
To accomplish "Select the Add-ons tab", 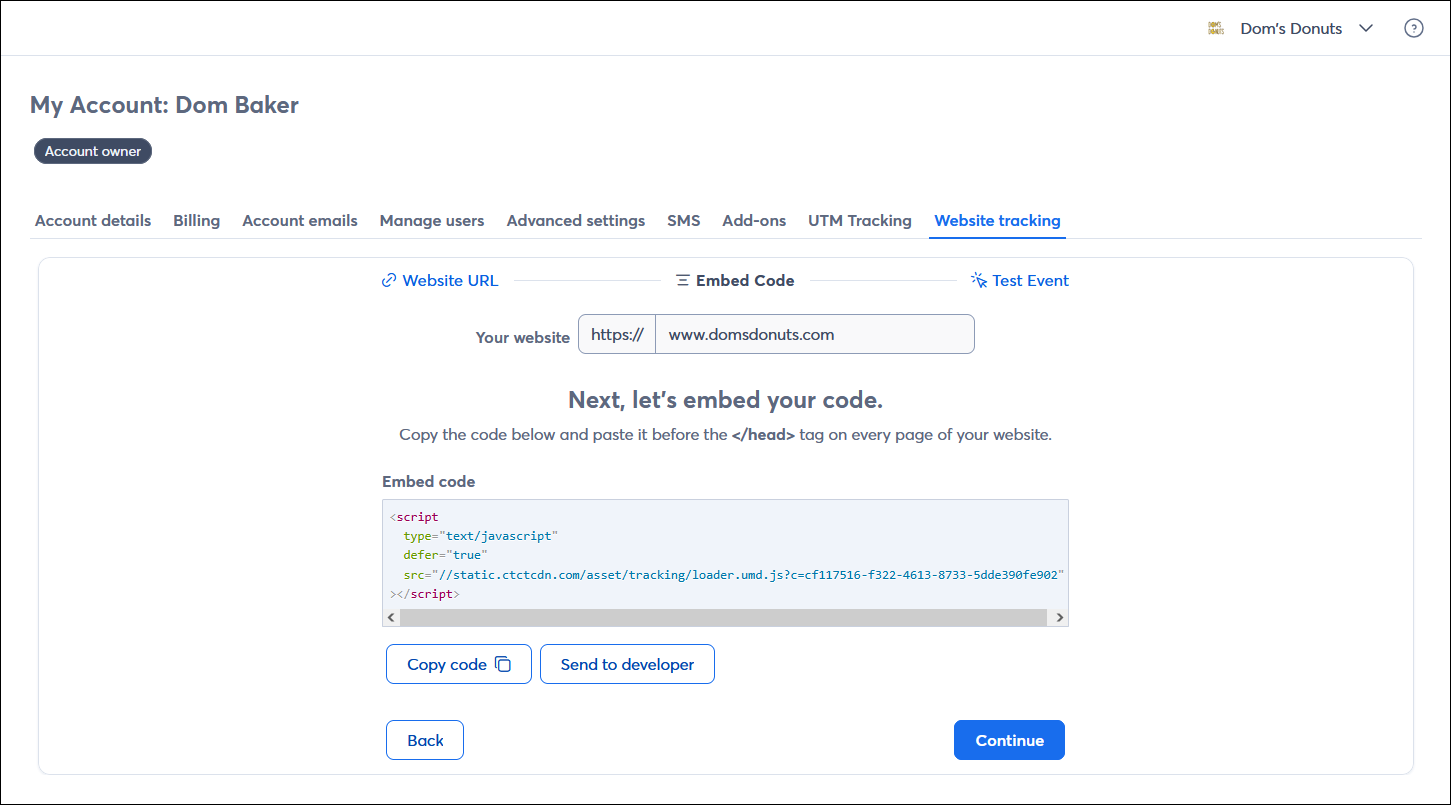I will coord(754,221).
